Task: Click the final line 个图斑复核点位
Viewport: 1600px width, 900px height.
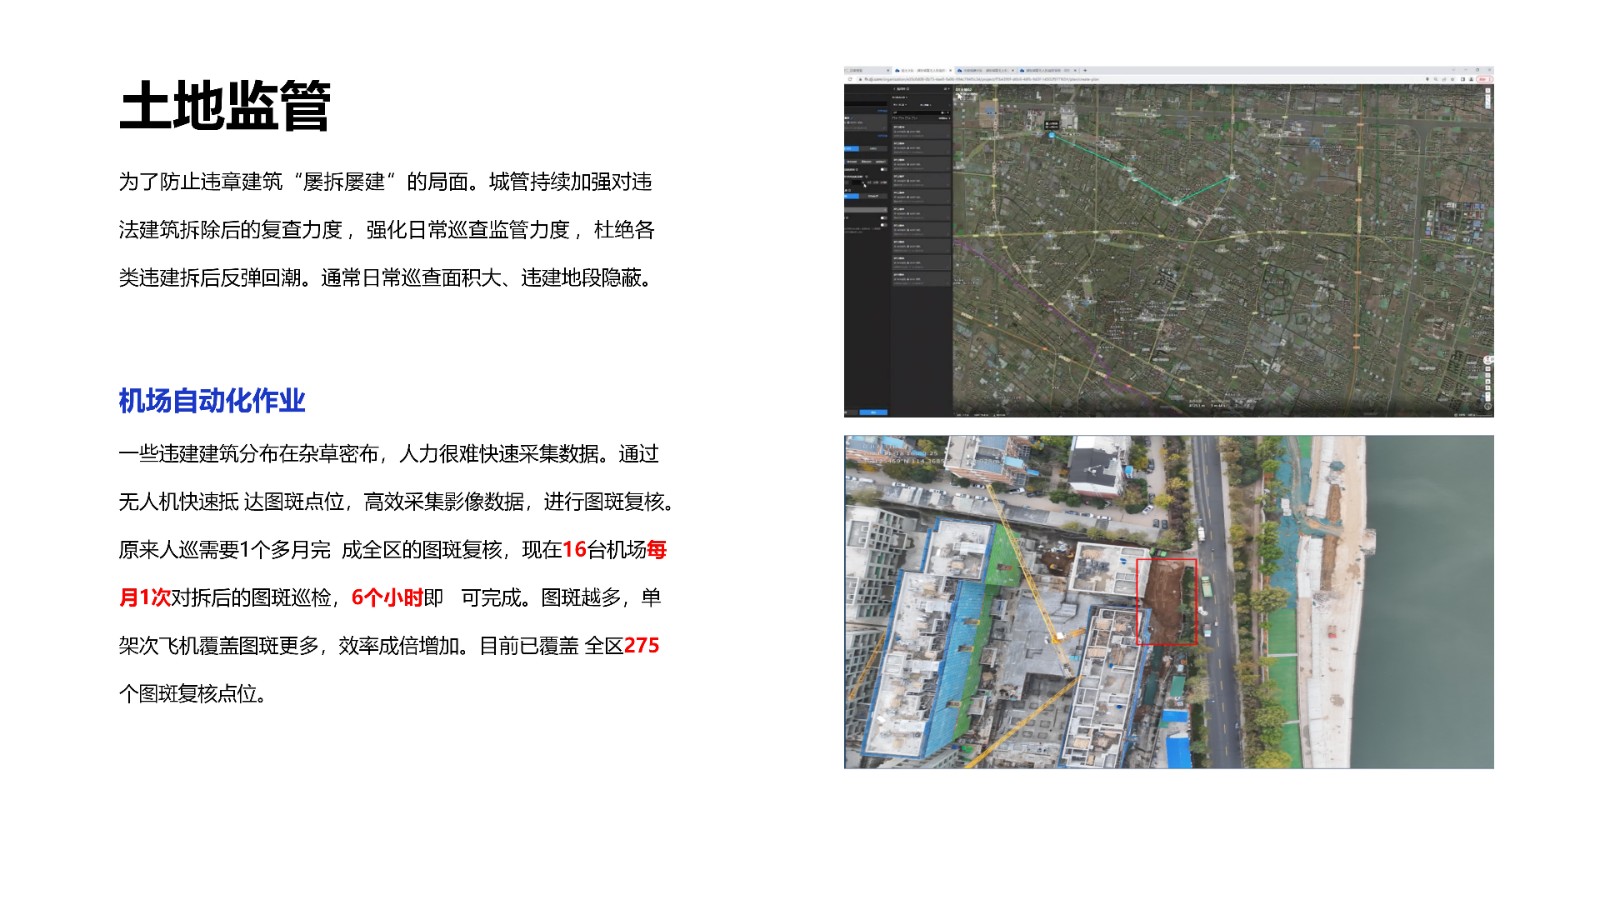Action: tap(194, 694)
